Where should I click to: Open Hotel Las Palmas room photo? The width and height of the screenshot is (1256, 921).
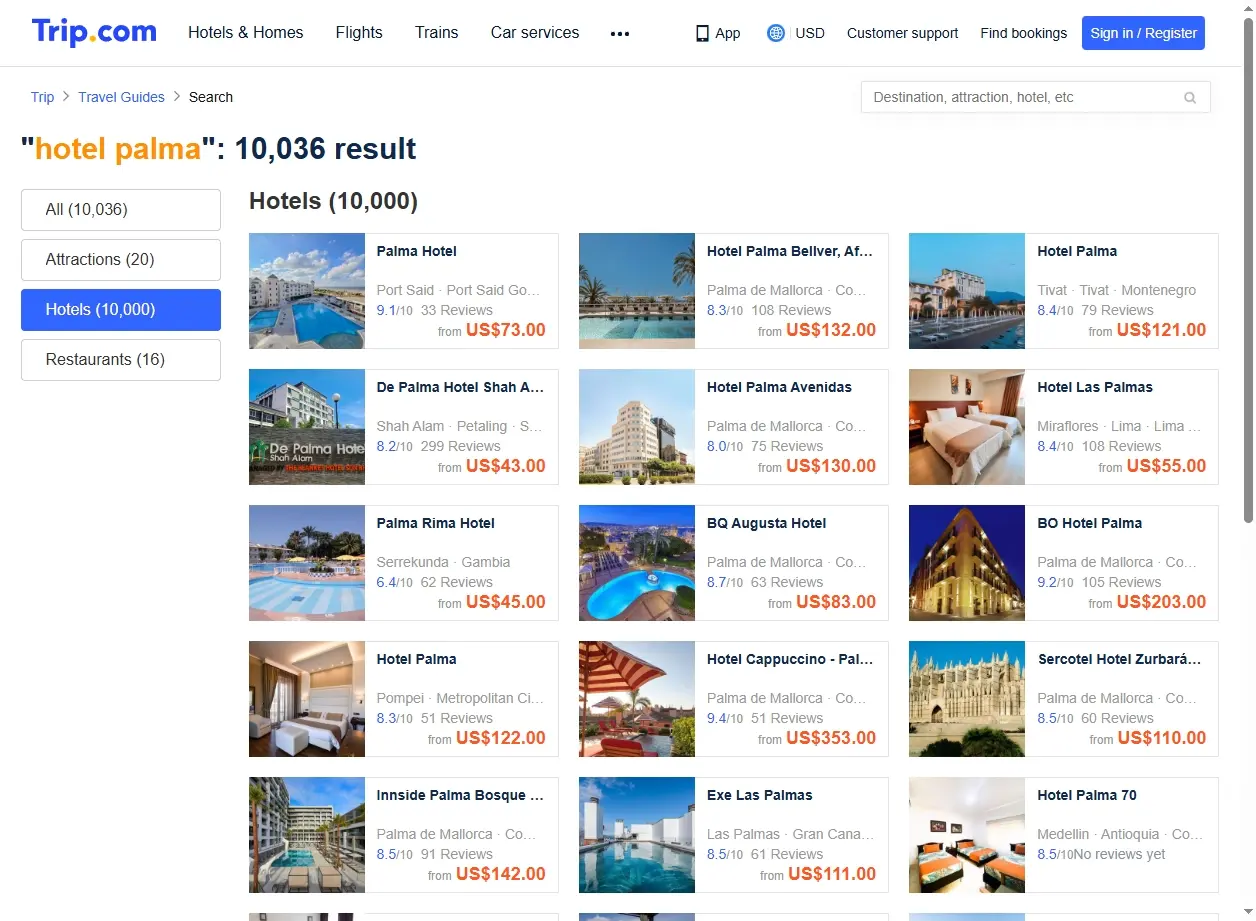pyautogui.click(x=967, y=427)
